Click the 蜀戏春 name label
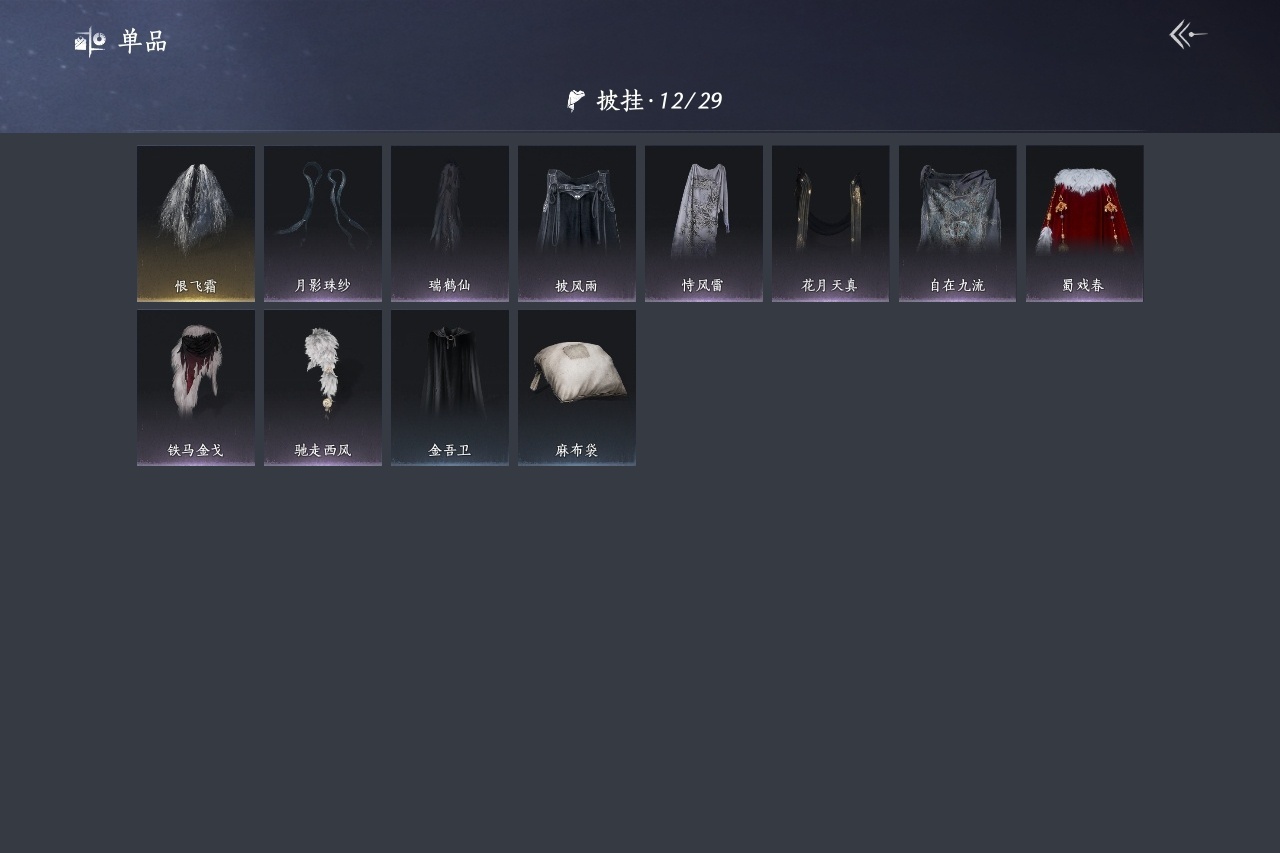This screenshot has width=1280, height=853. click(1084, 286)
